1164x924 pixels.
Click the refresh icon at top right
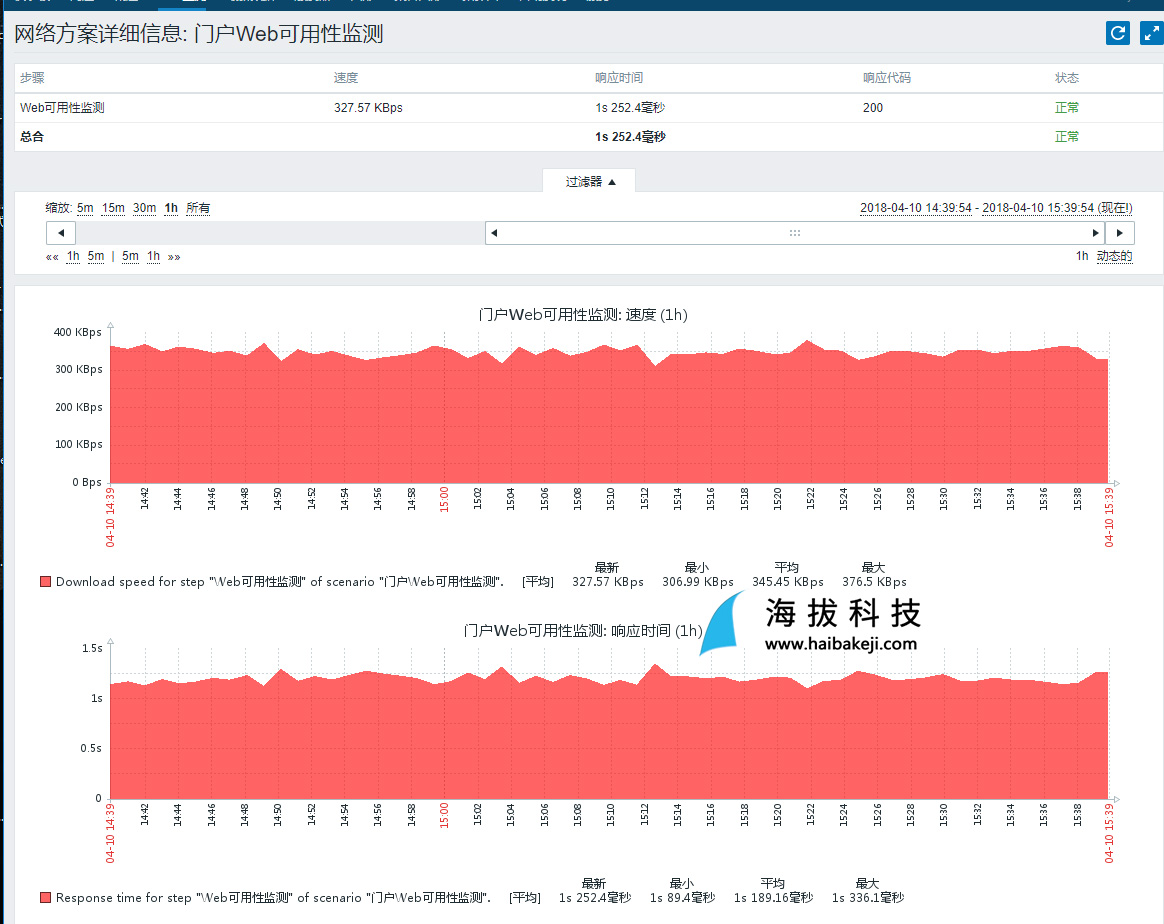1117,33
